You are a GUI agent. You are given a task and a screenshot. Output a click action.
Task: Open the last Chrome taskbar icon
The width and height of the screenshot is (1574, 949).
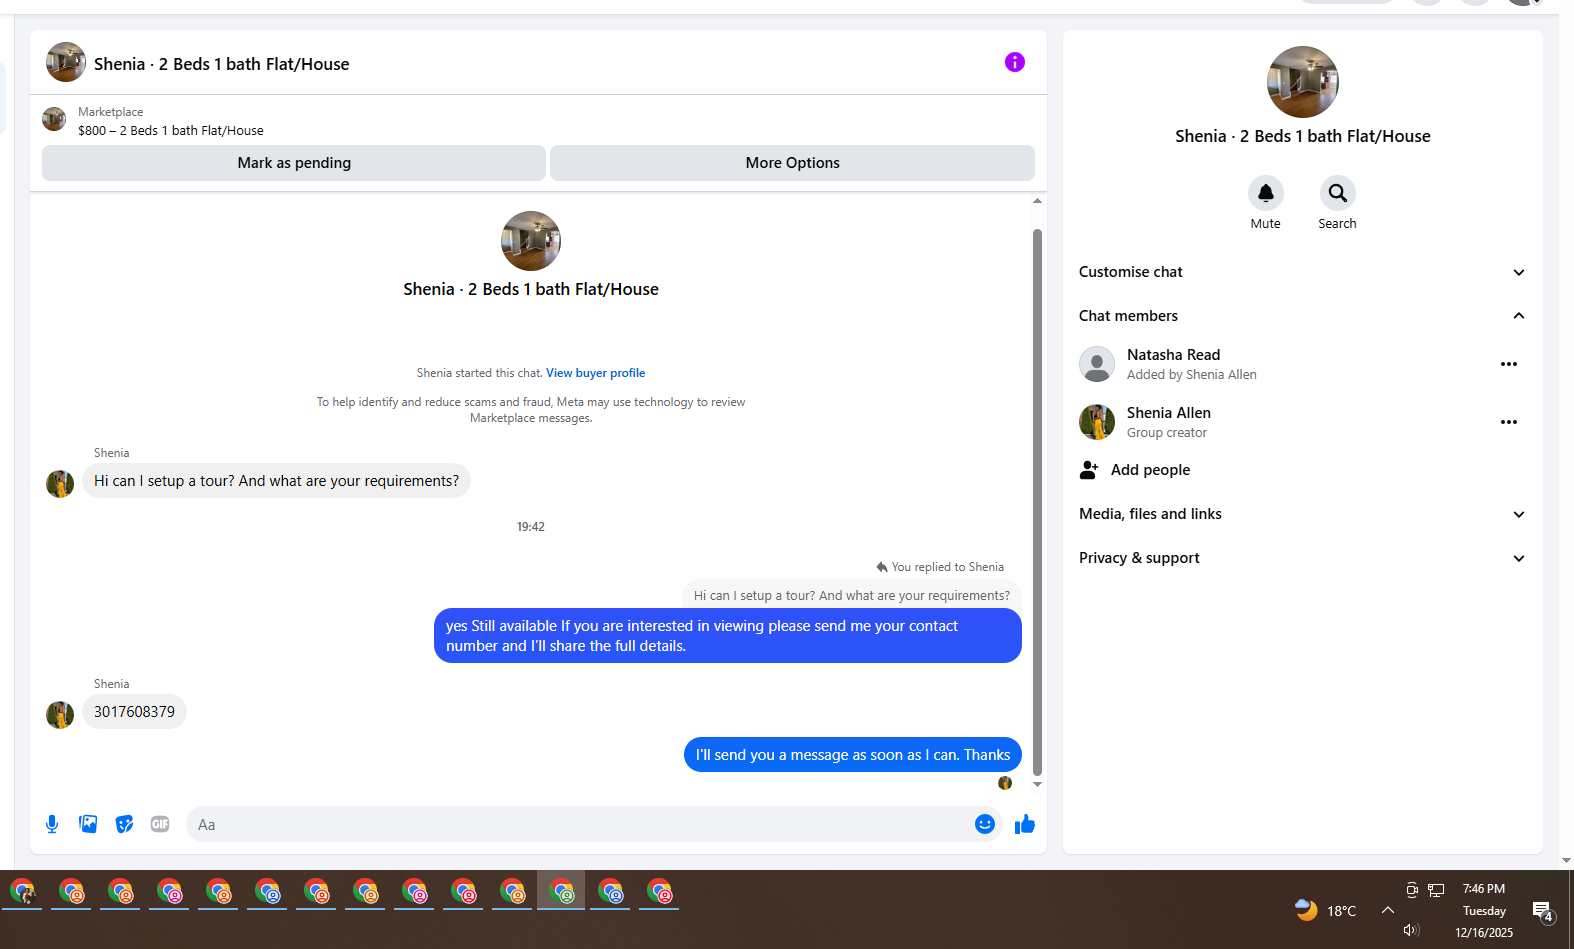coord(659,891)
